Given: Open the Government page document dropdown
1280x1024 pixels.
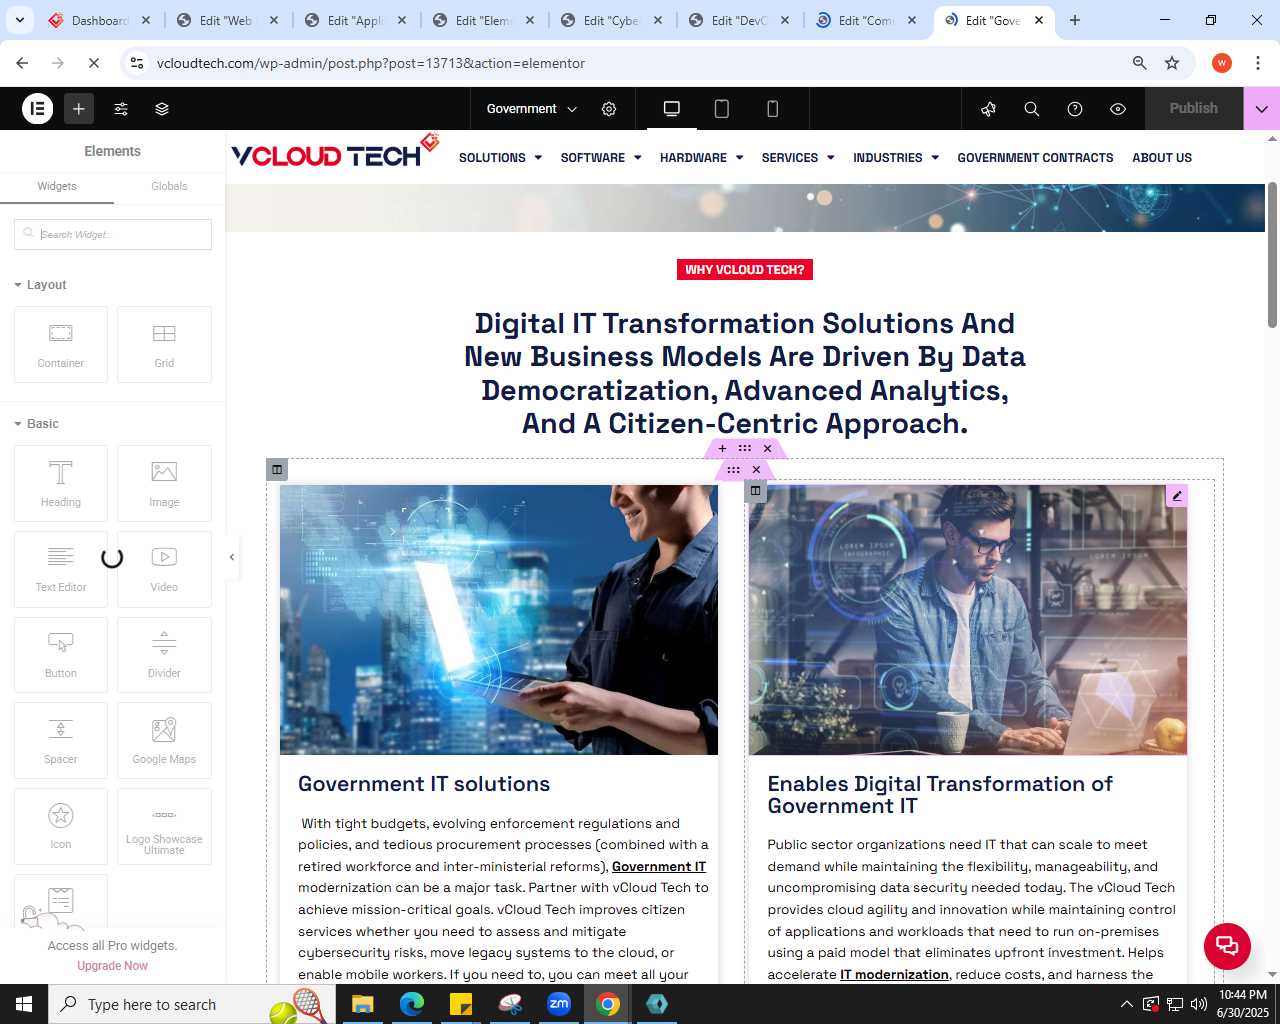Looking at the screenshot, I should [532, 109].
